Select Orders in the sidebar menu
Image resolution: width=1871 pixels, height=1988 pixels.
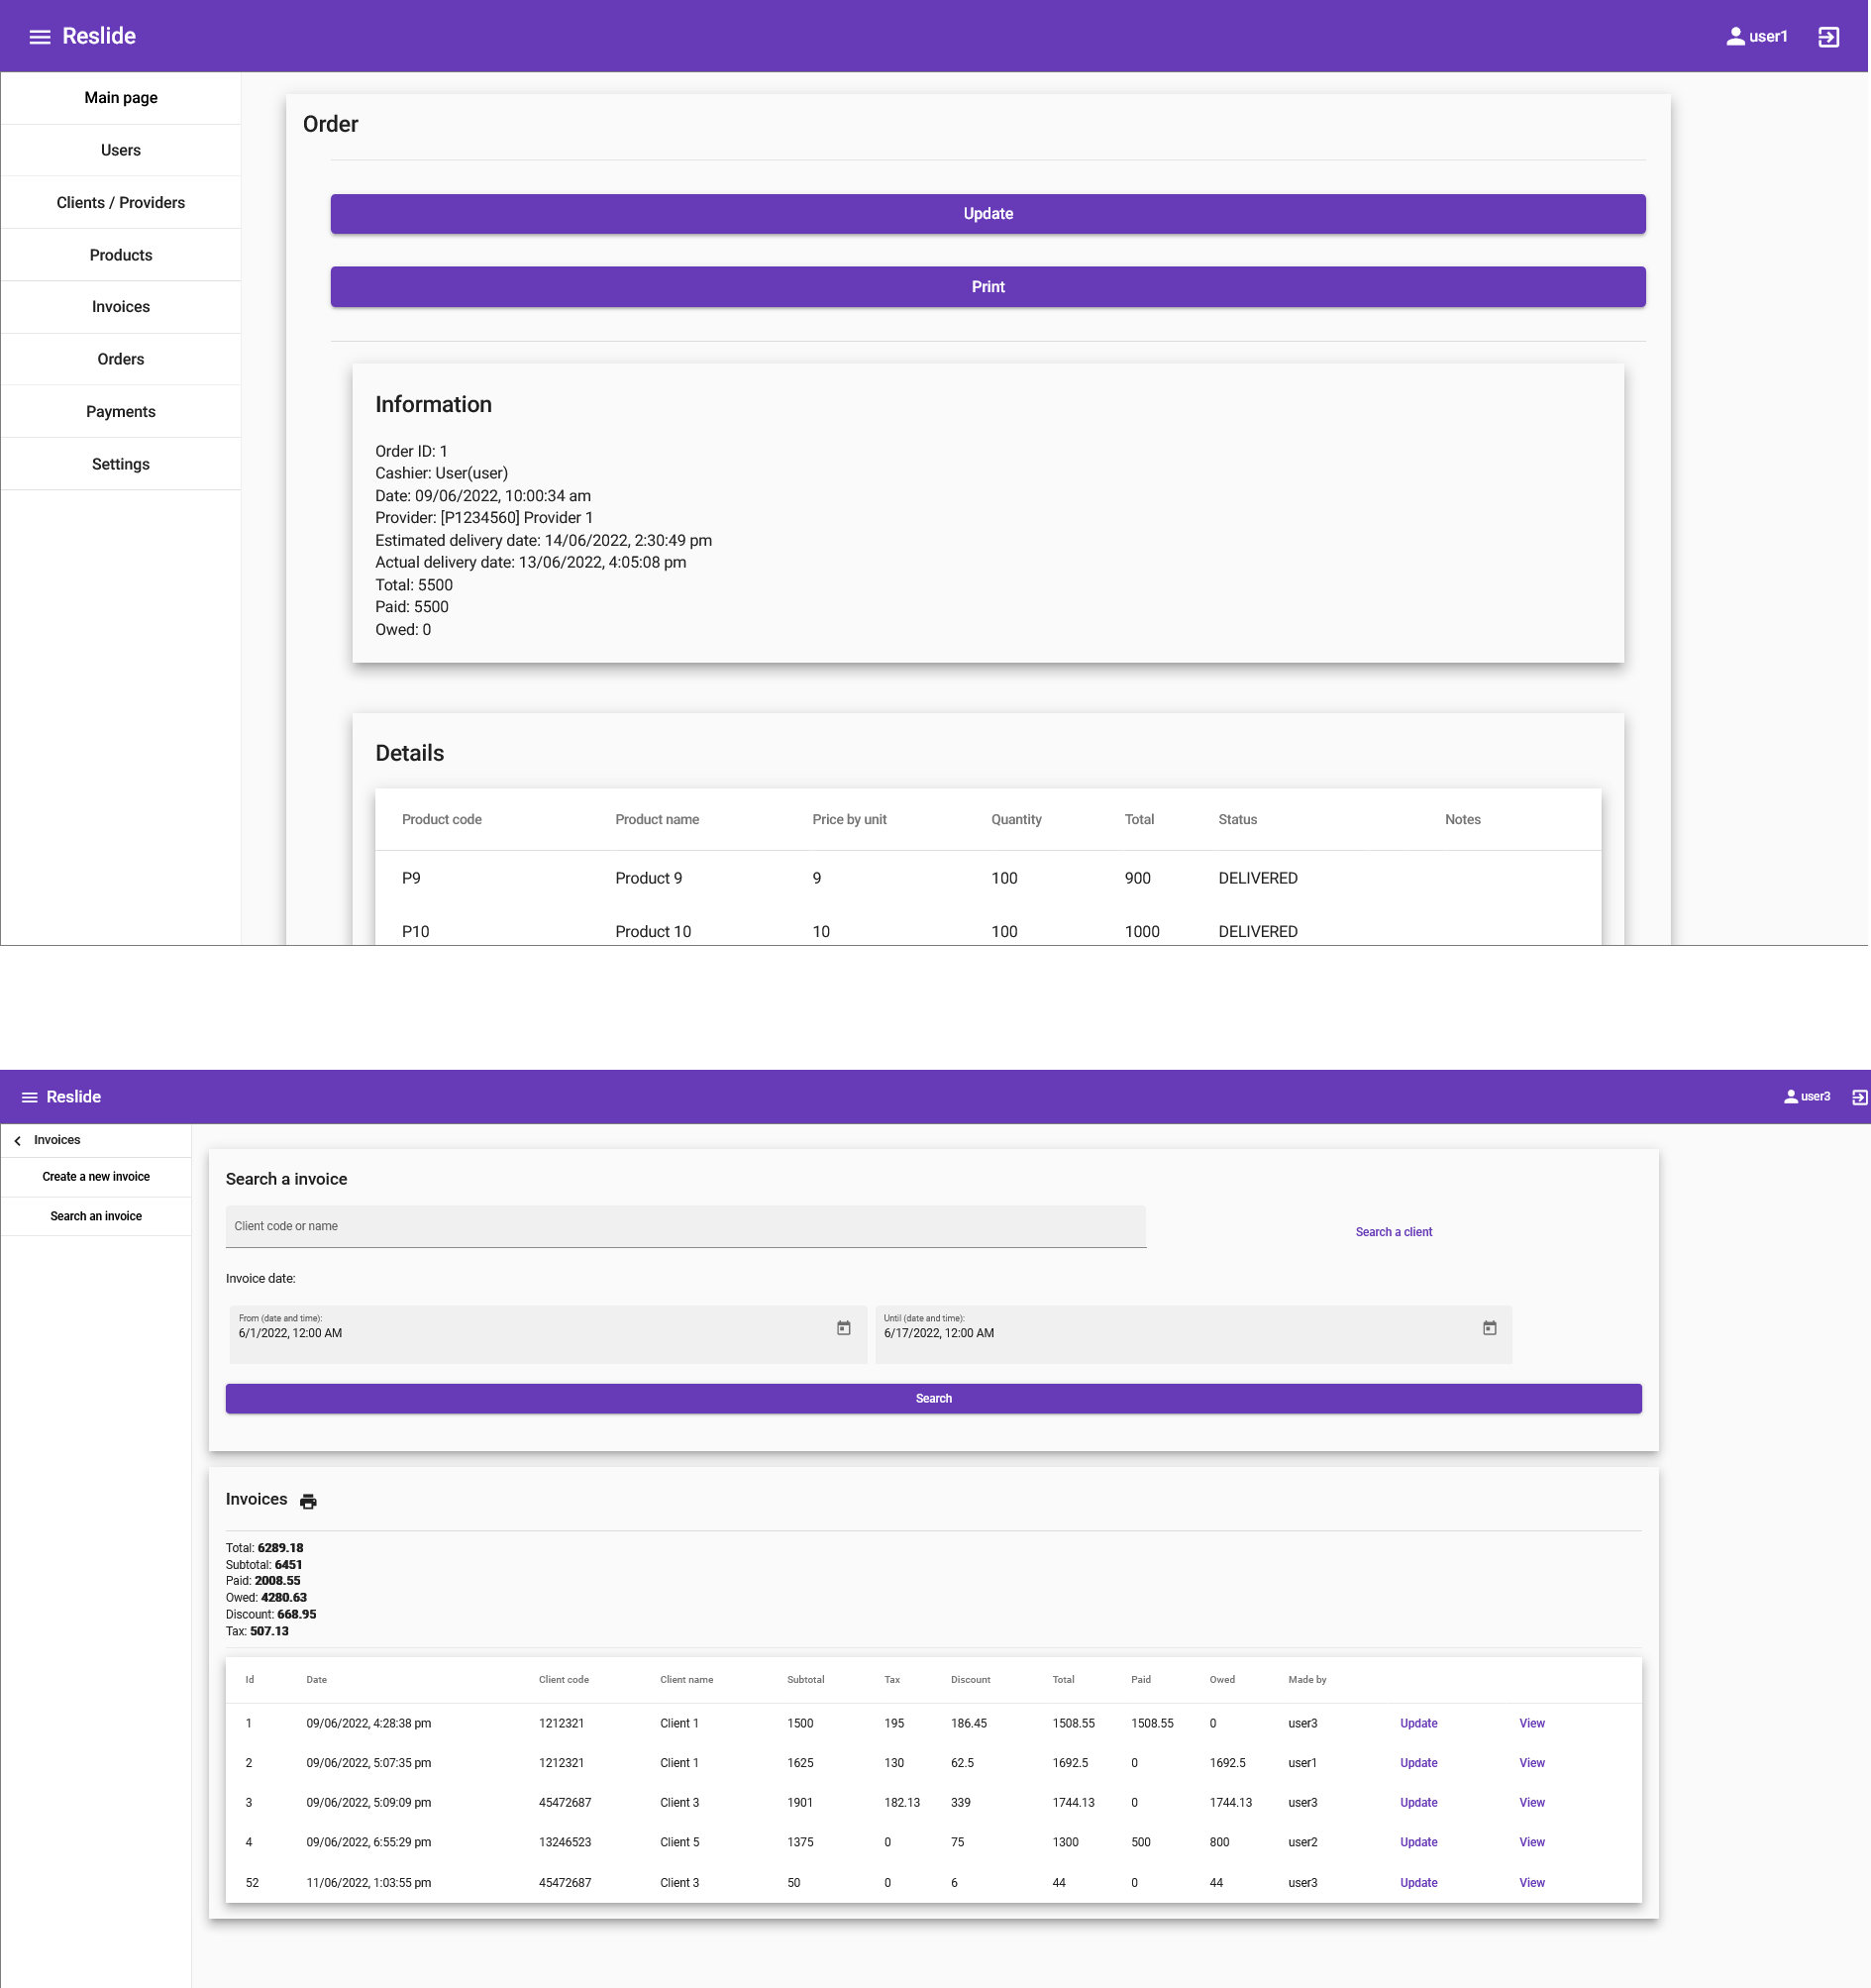[x=121, y=359]
